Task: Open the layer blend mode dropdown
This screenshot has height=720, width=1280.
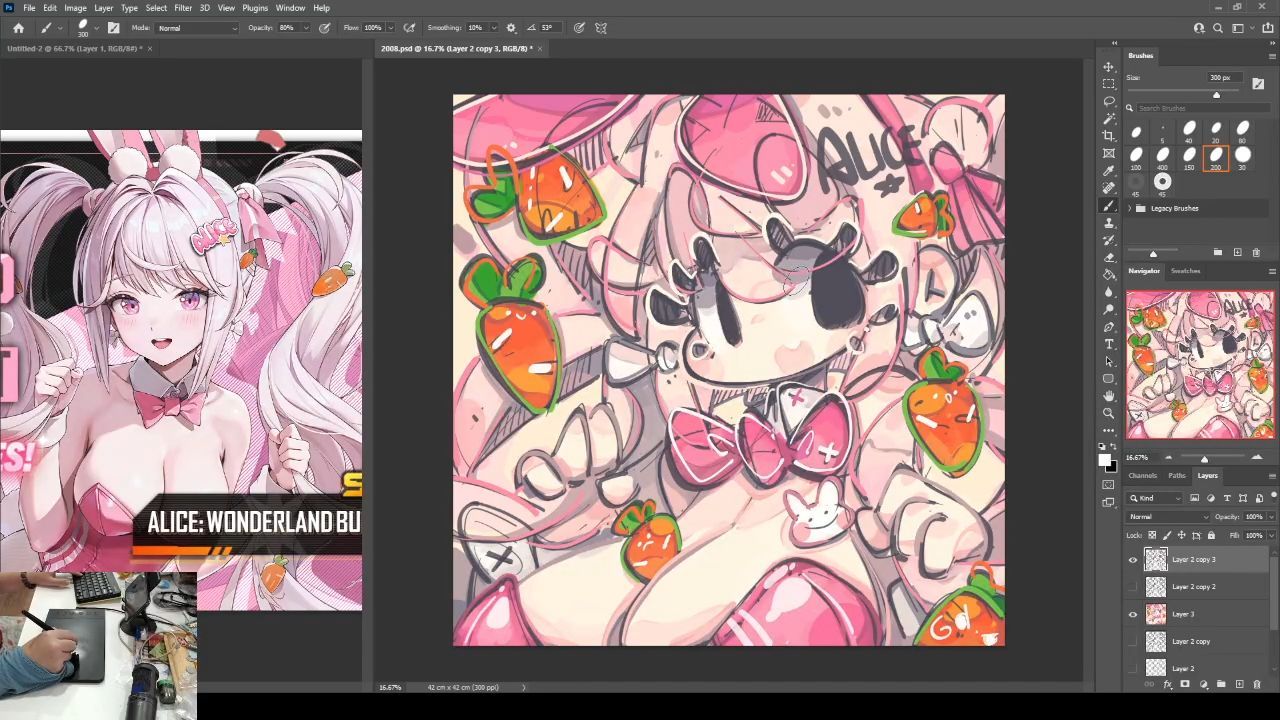Action: 1167,517
